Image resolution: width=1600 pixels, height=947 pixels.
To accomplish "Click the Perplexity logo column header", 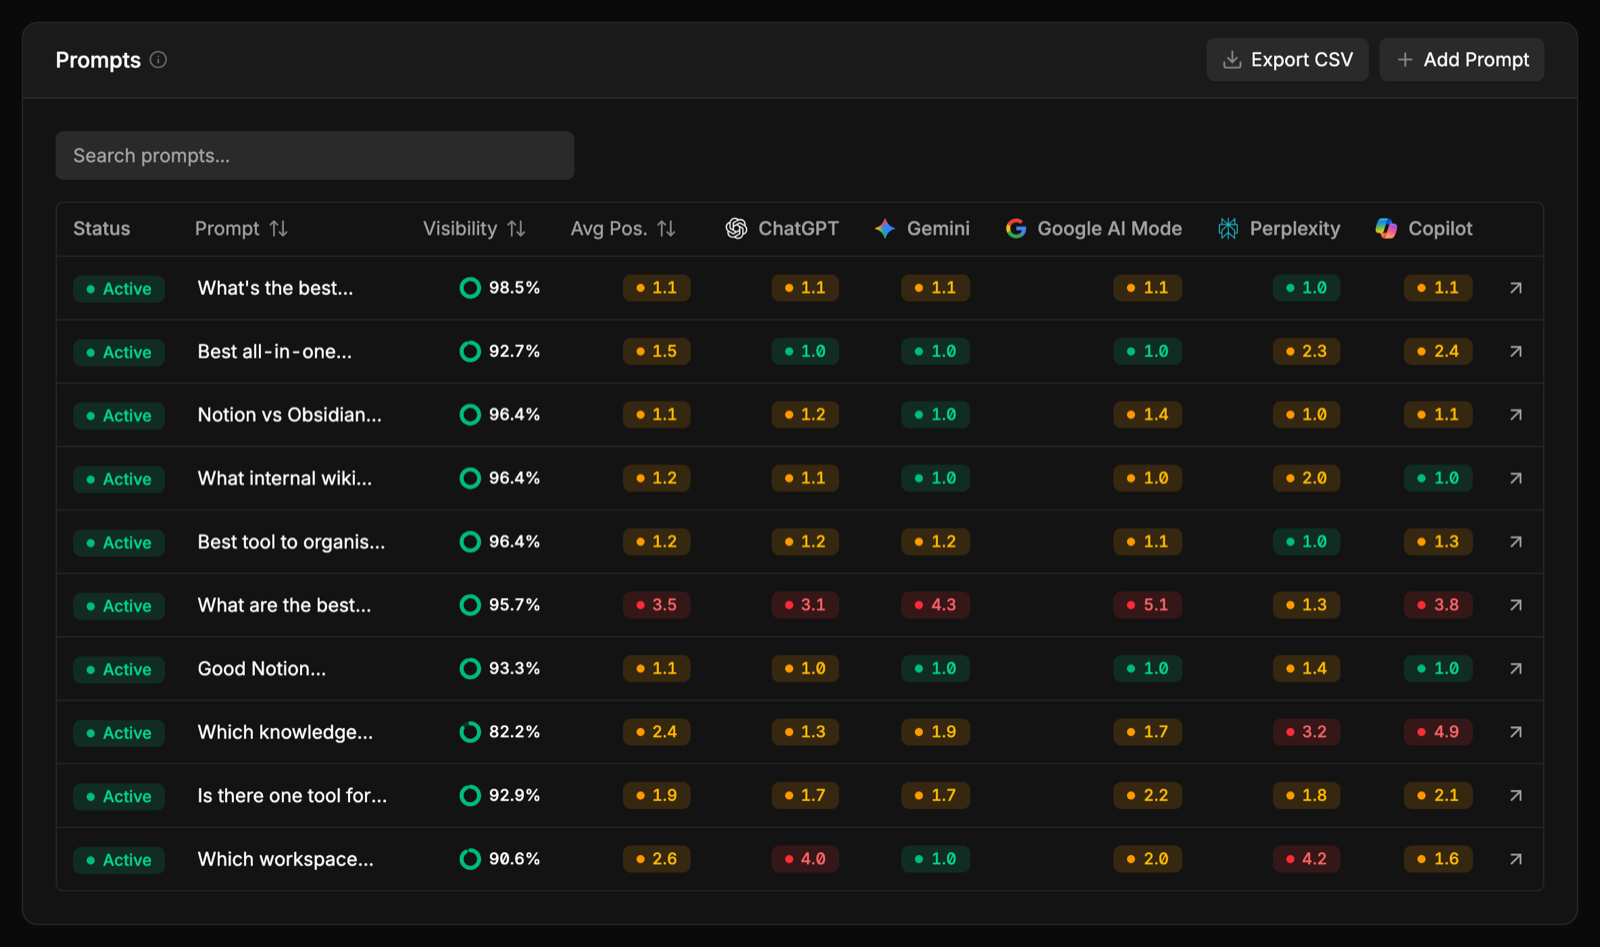I will pos(1228,229).
